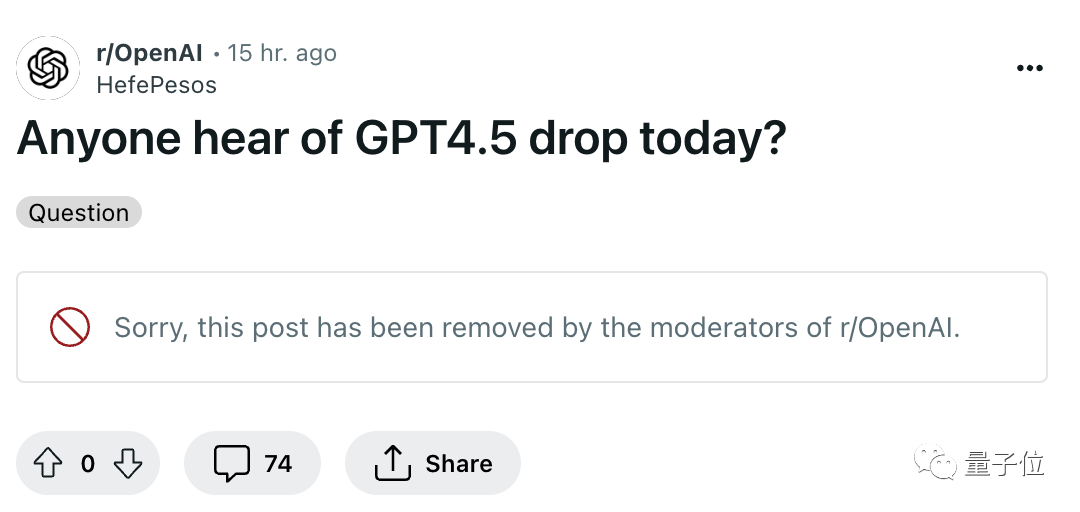Upvote the post

click(48, 463)
